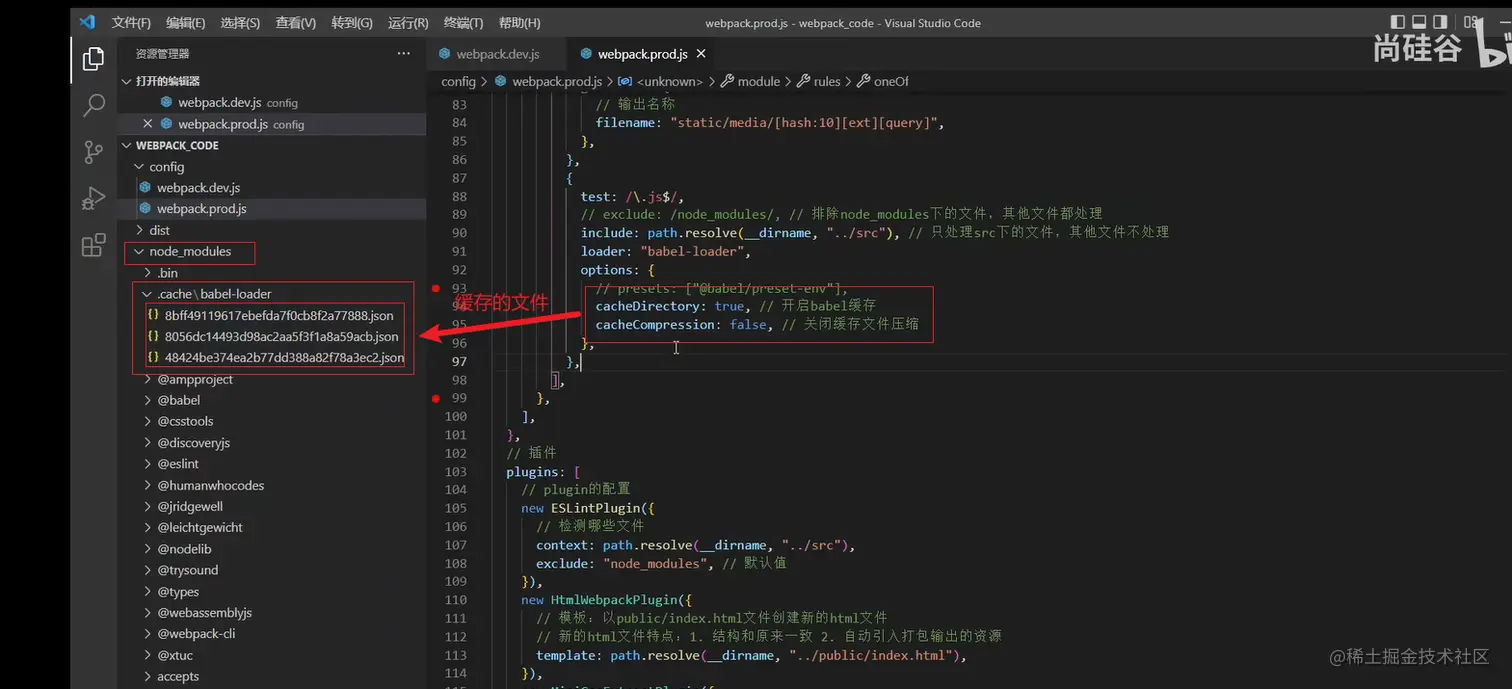Expand the dist folder

point(272,230)
